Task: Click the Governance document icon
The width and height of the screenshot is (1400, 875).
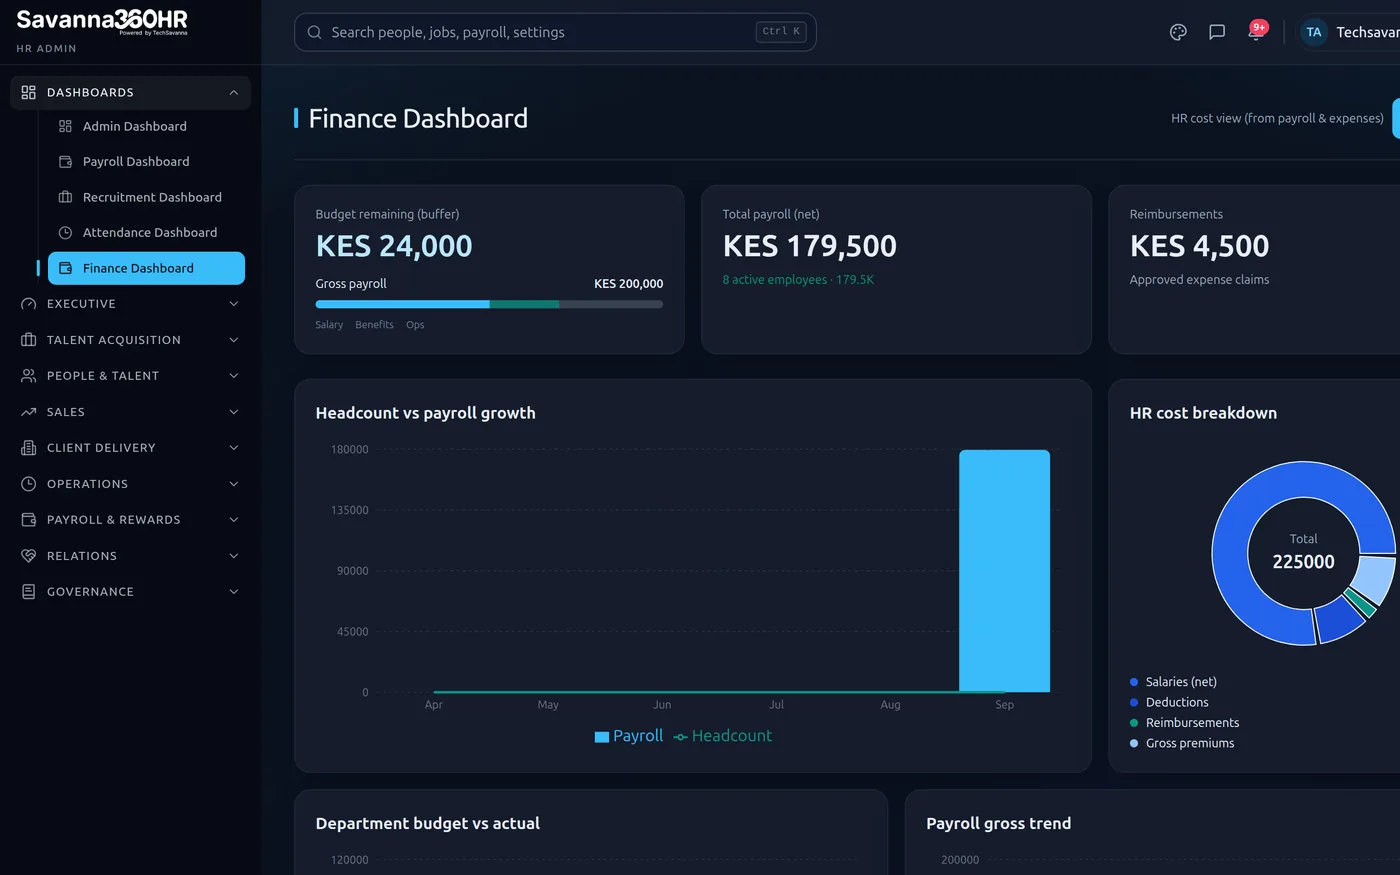Action: pos(28,592)
